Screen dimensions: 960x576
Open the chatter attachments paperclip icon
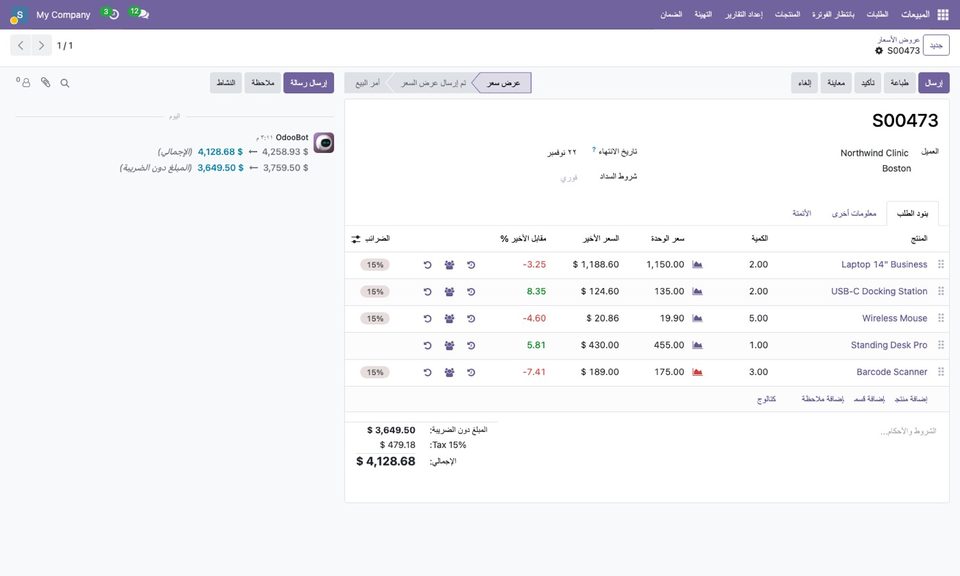[x=45, y=82]
